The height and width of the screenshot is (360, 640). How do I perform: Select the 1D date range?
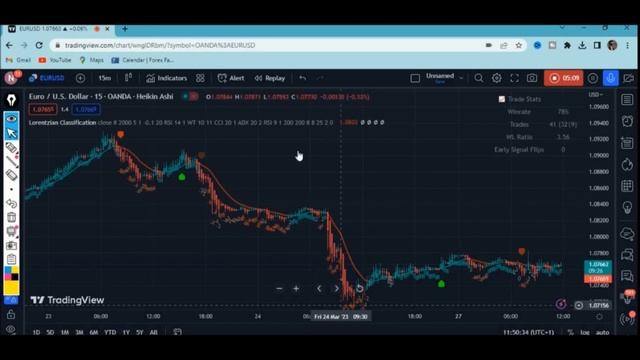click(x=36, y=332)
